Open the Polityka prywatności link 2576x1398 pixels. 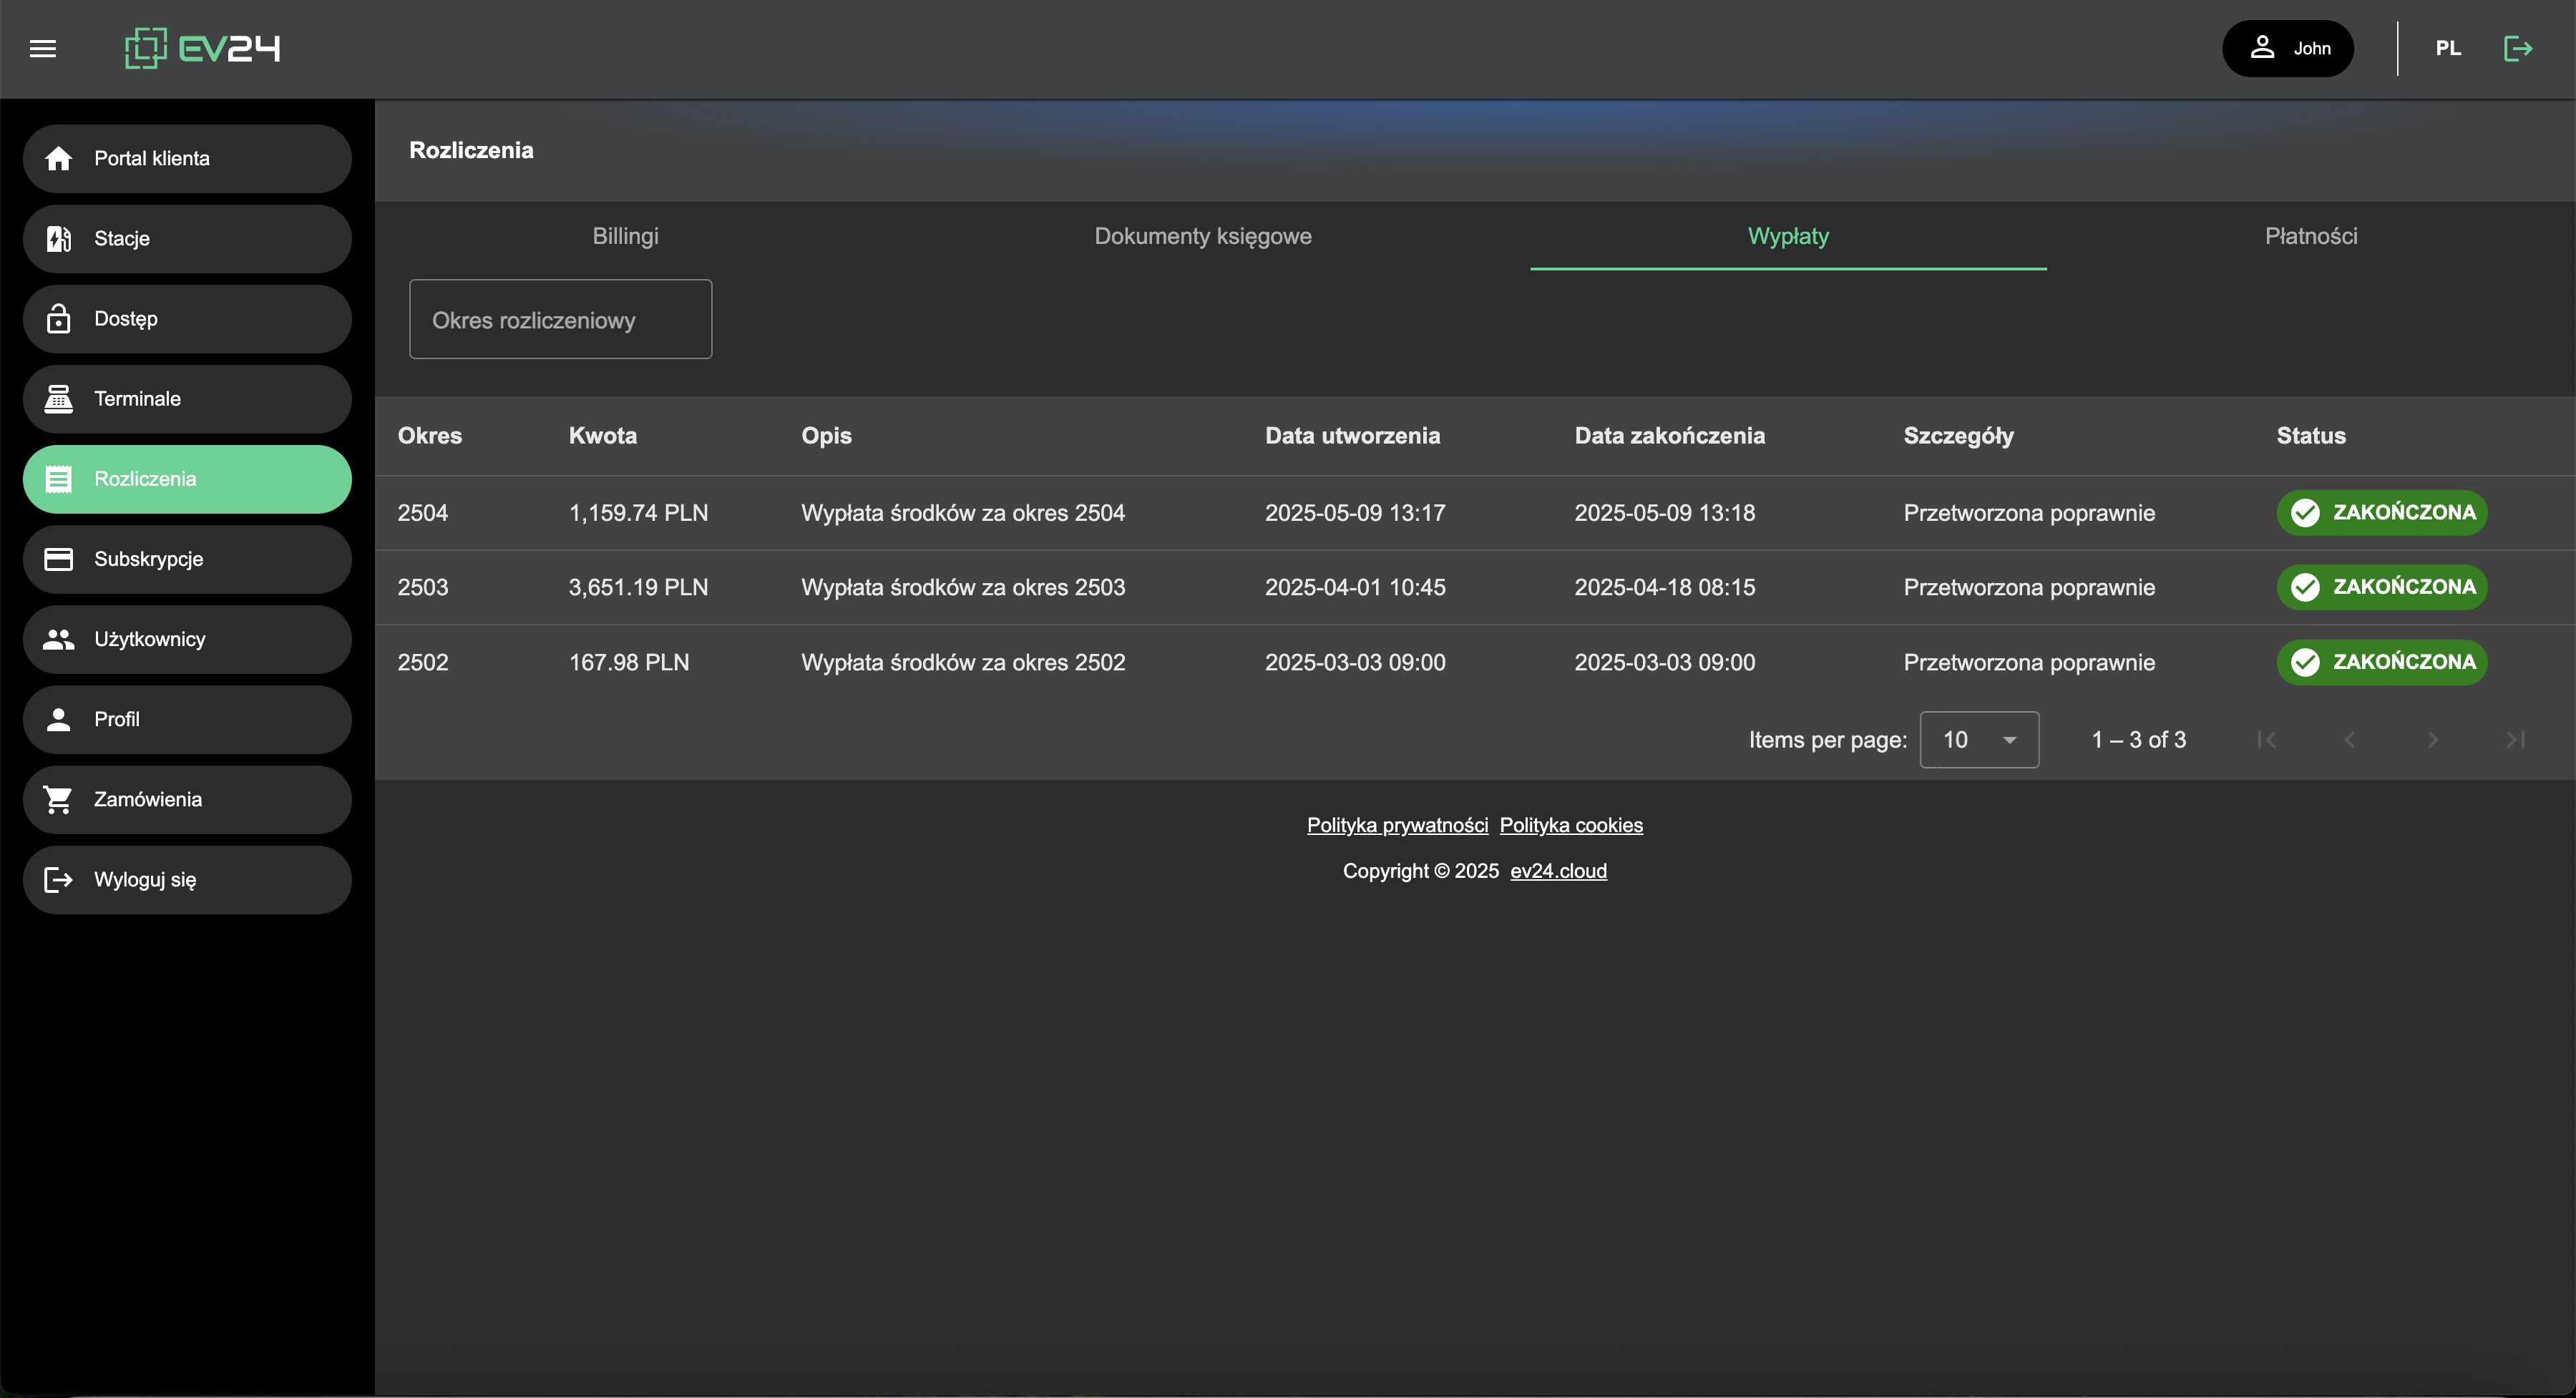click(x=1396, y=826)
